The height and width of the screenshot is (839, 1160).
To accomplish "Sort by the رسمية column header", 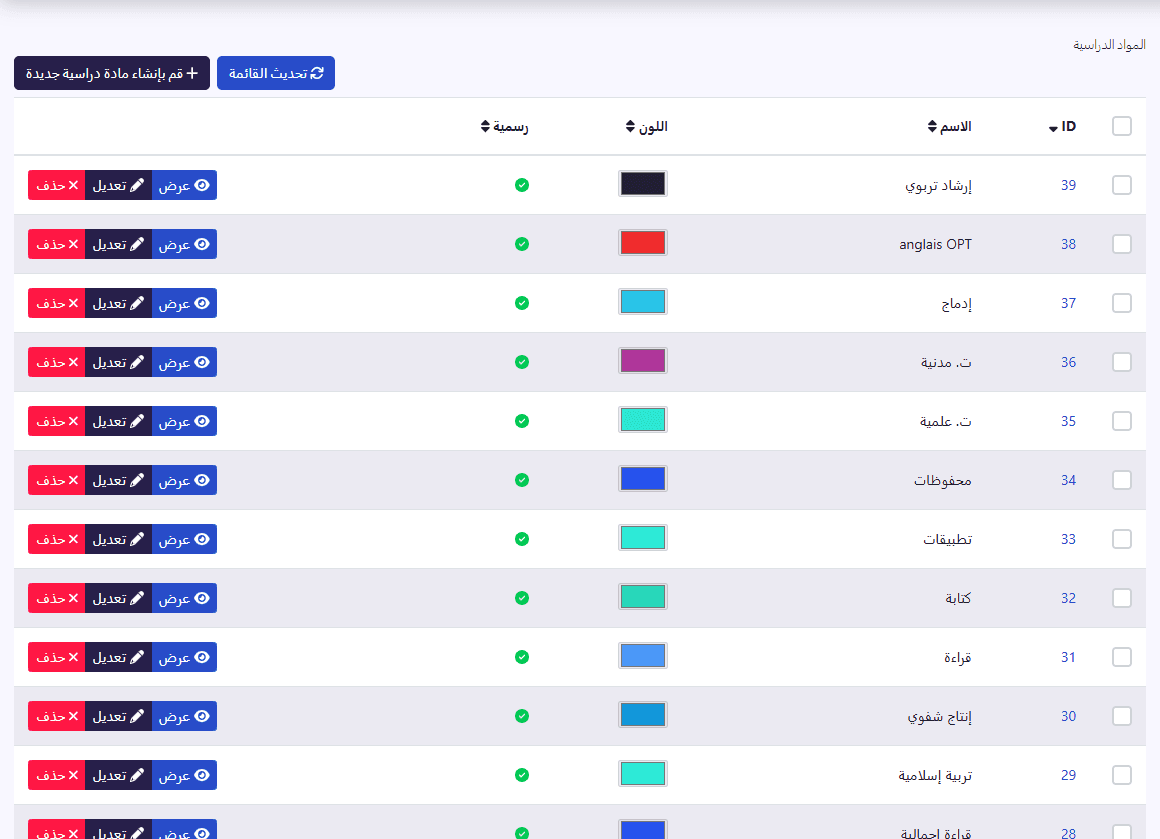I will coord(505,127).
